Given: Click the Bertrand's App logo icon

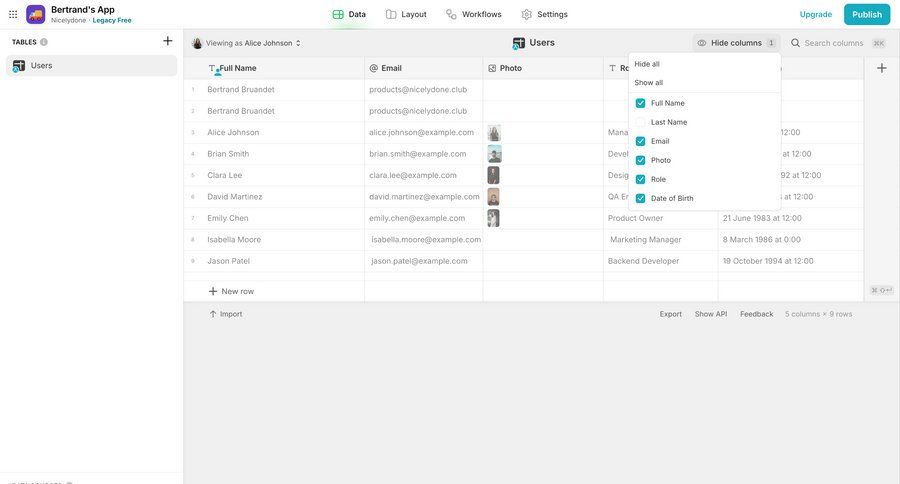Looking at the screenshot, I should tap(36, 14).
